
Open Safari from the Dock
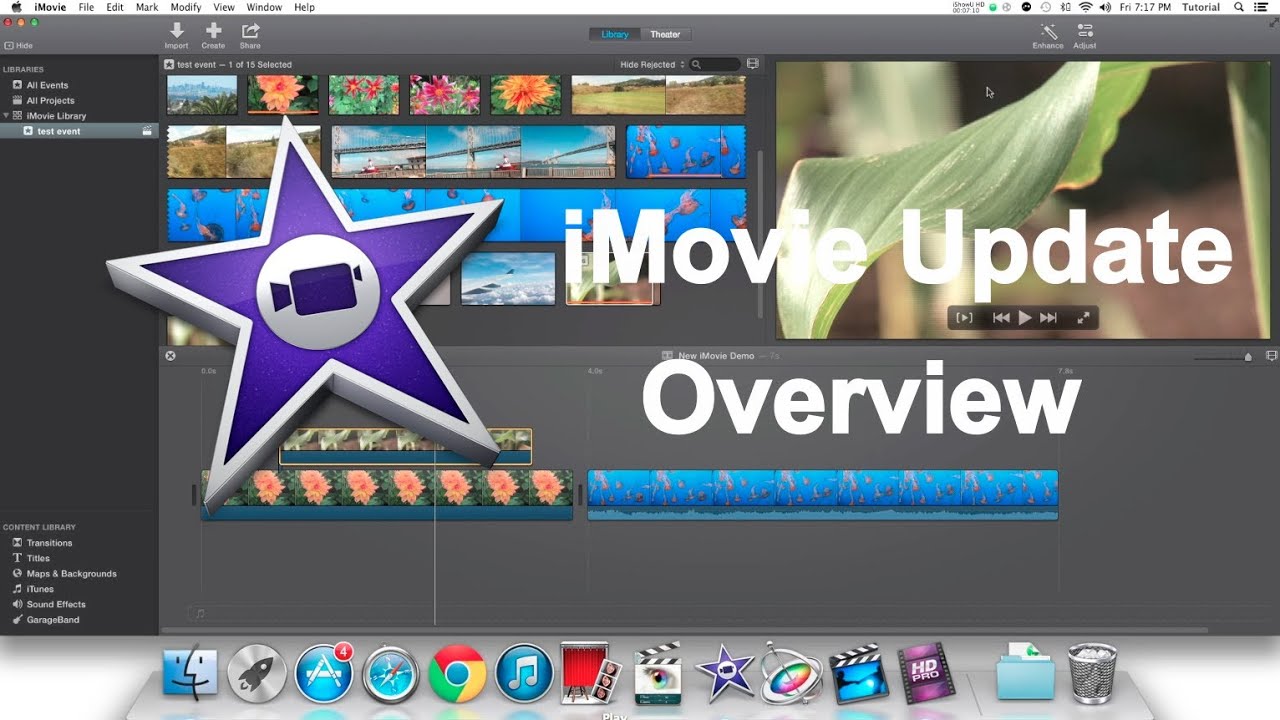390,672
